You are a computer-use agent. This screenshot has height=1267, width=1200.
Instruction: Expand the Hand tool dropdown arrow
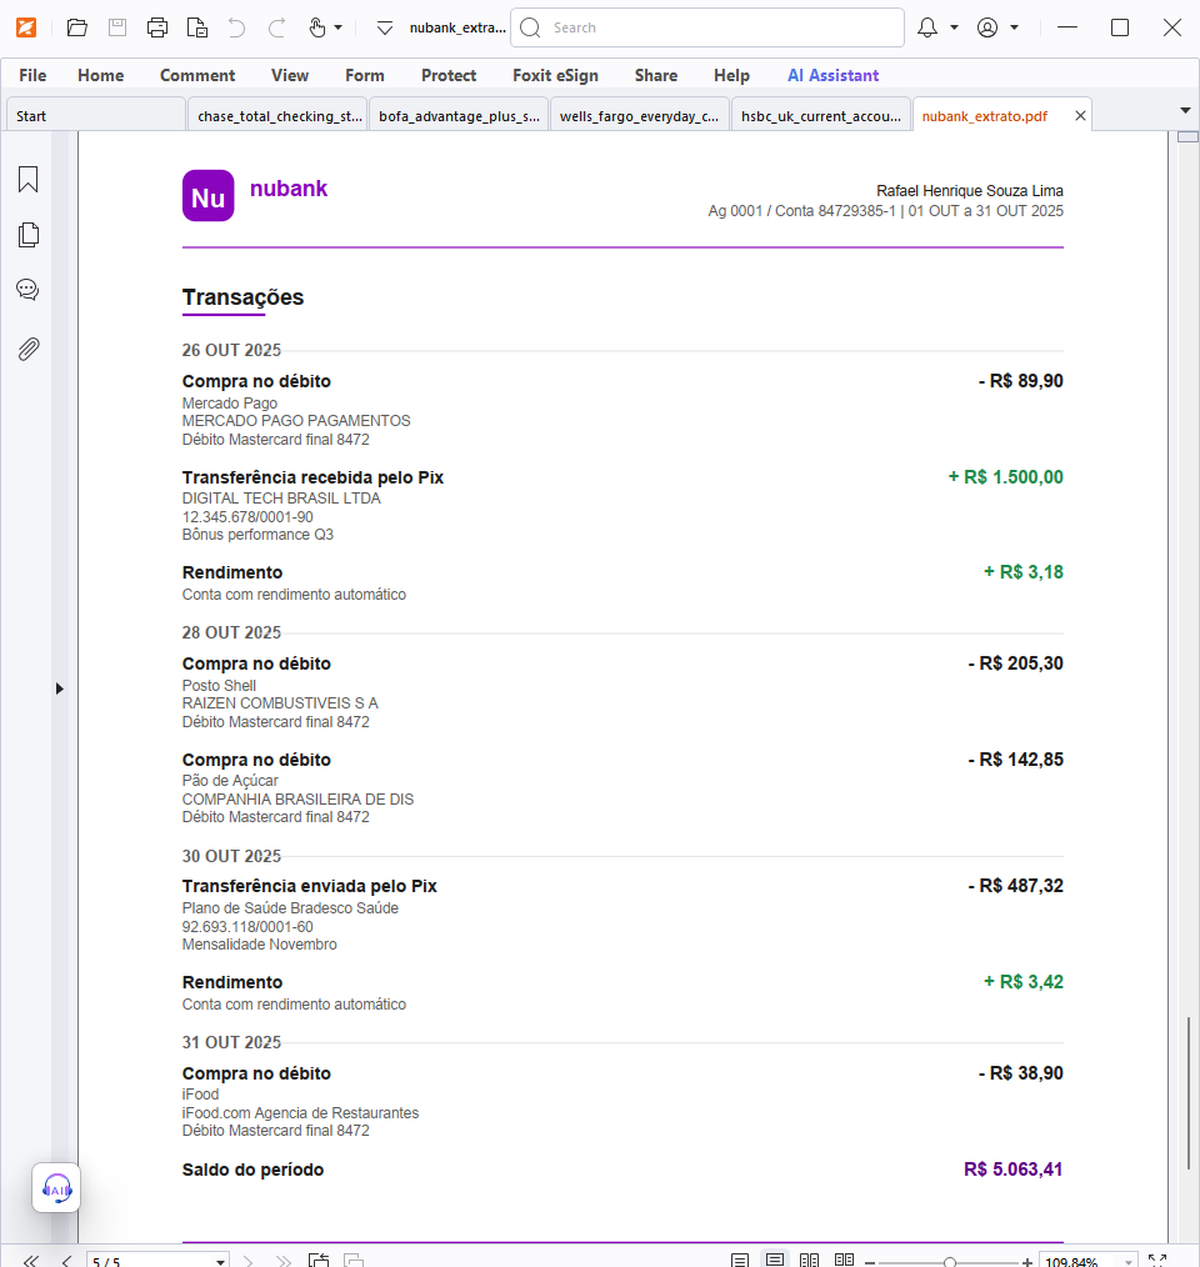338,28
